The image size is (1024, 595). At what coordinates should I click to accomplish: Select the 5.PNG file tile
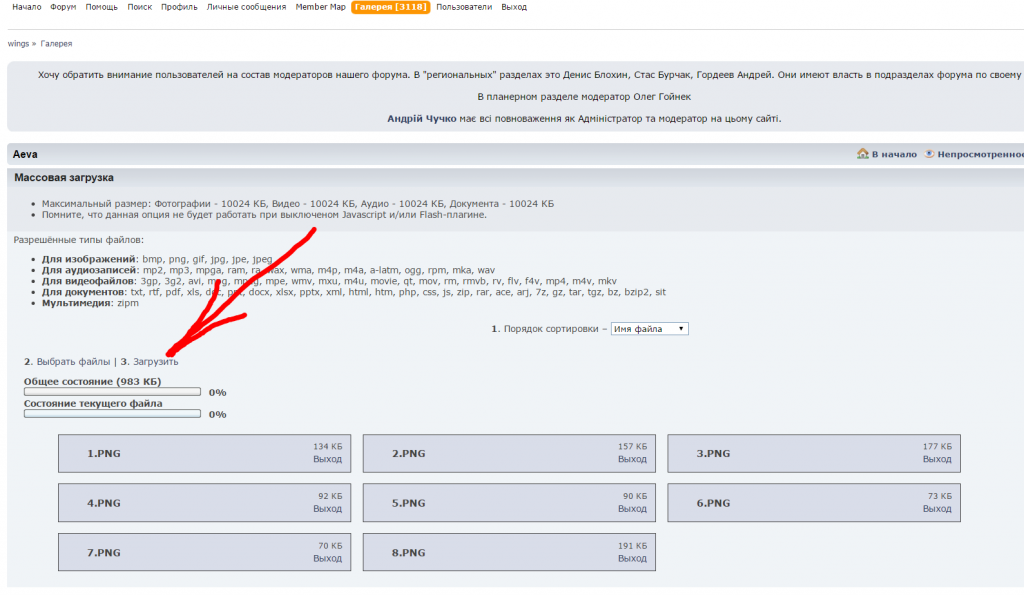click(508, 503)
